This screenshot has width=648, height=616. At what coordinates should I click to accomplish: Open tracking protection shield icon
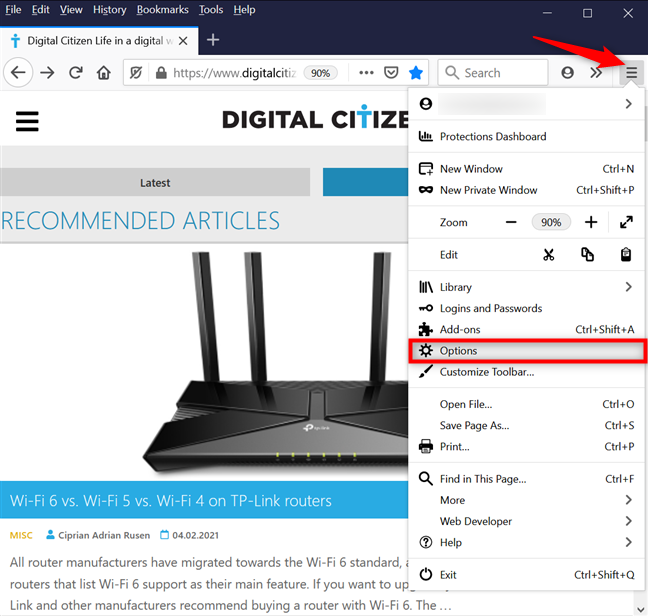[136, 73]
